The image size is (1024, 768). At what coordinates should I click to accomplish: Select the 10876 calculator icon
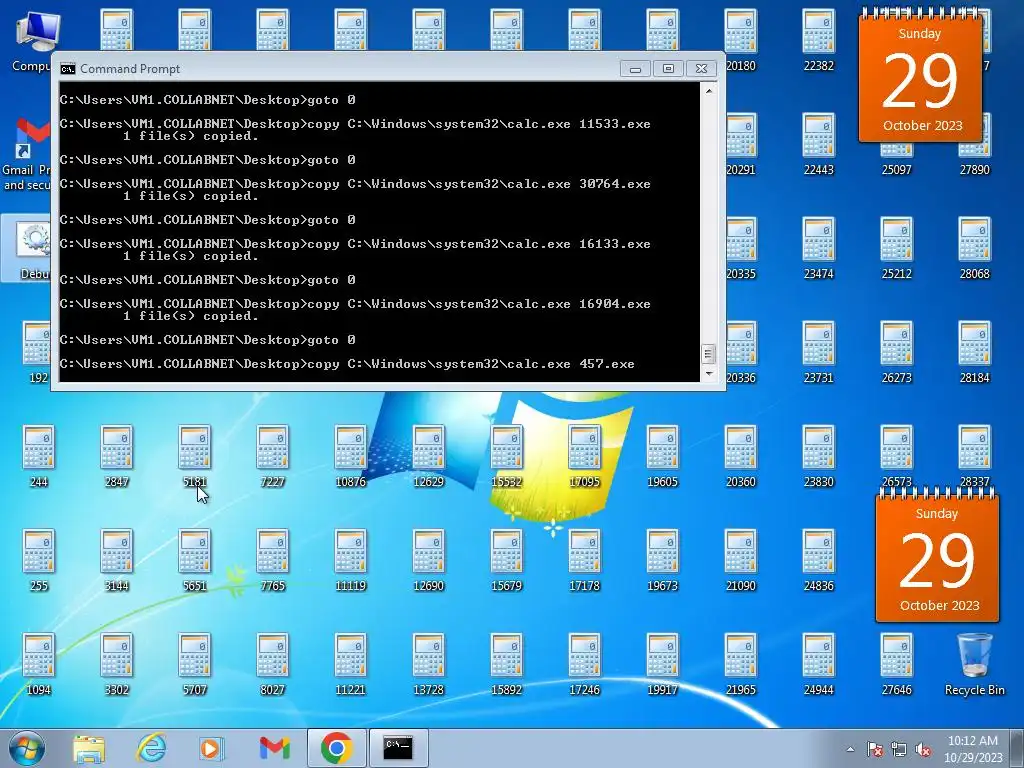(351, 456)
